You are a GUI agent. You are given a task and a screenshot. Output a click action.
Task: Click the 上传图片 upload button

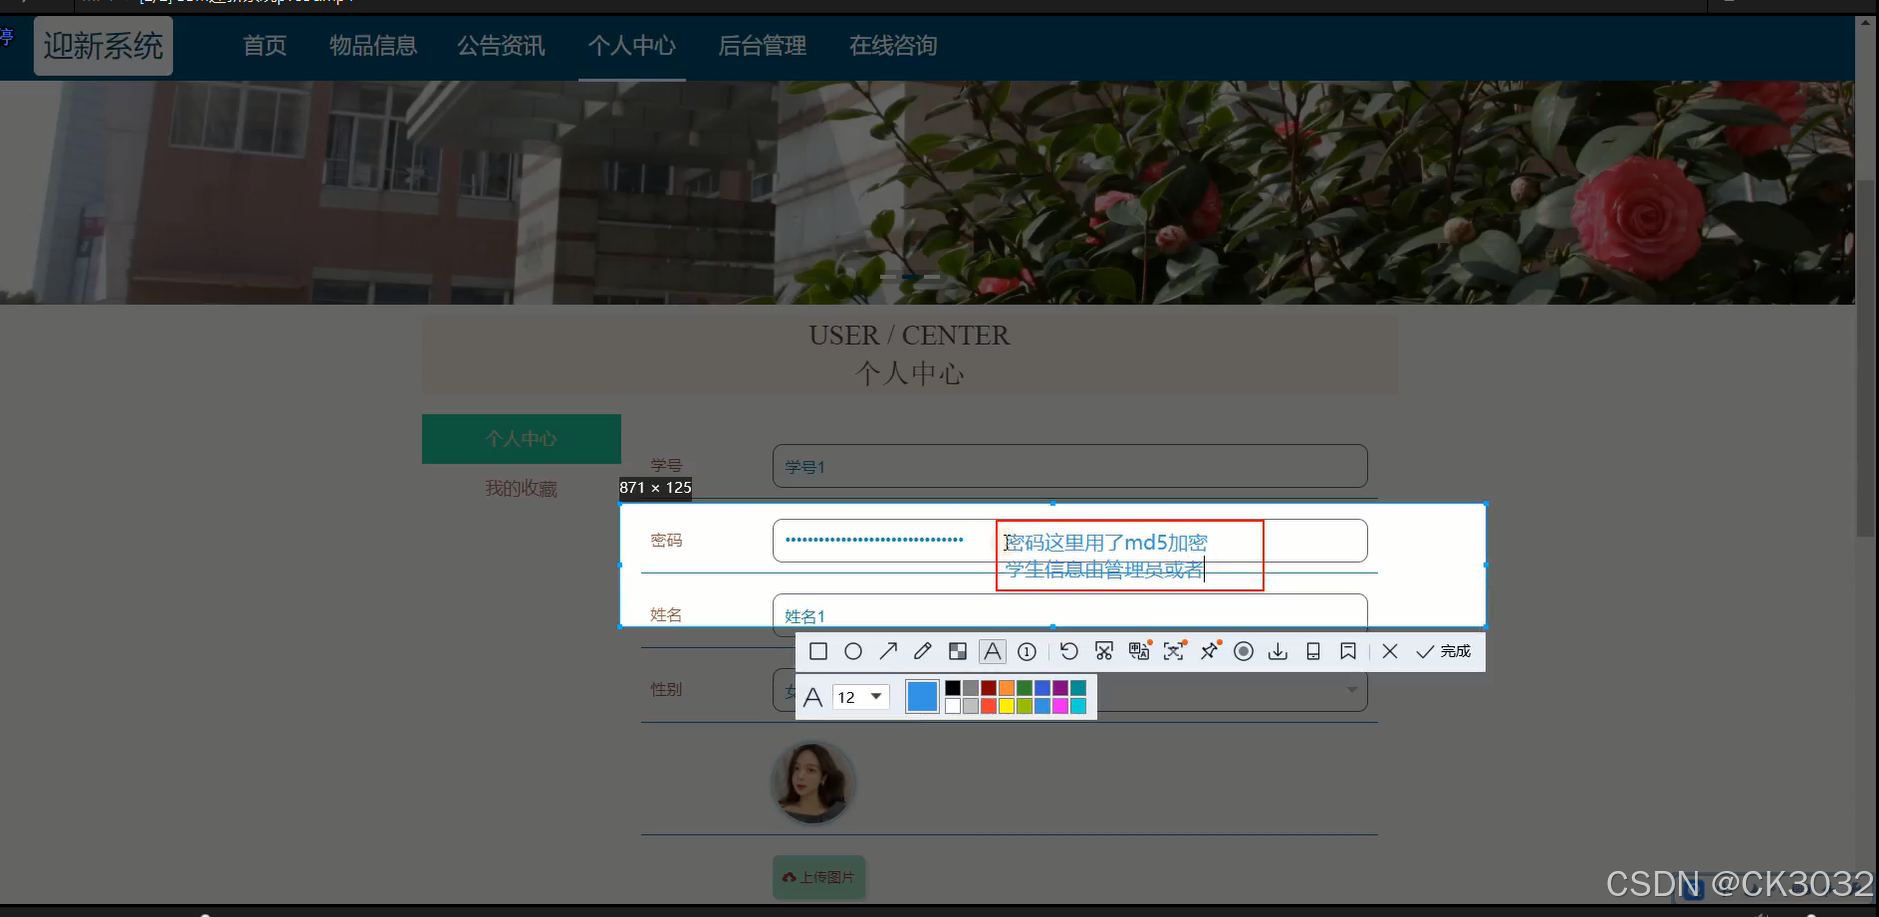pyautogui.click(x=818, y=877)
